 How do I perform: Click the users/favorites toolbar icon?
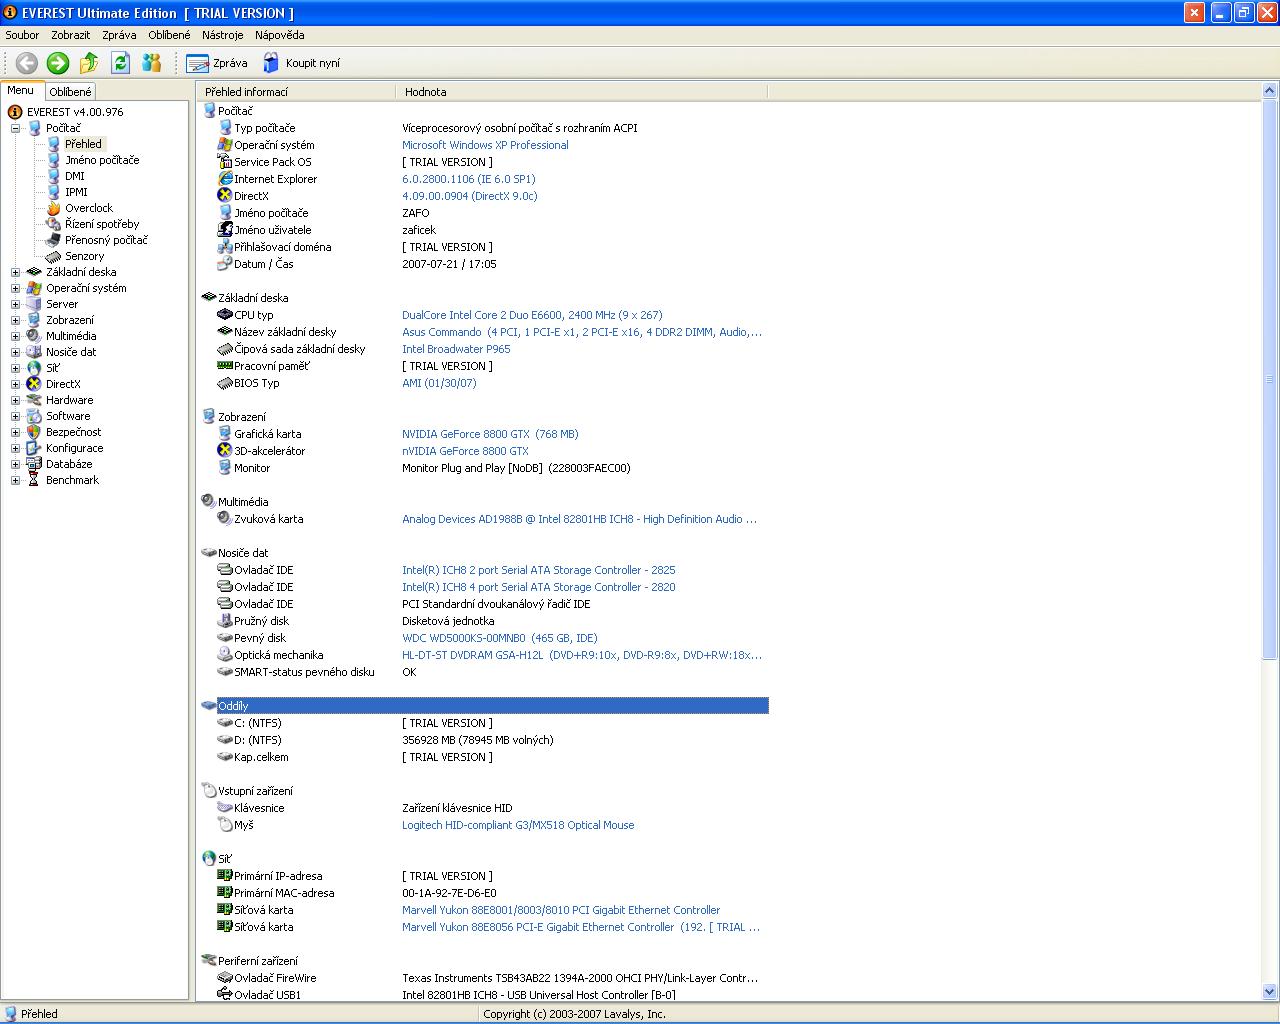click(x=151, y=63)
